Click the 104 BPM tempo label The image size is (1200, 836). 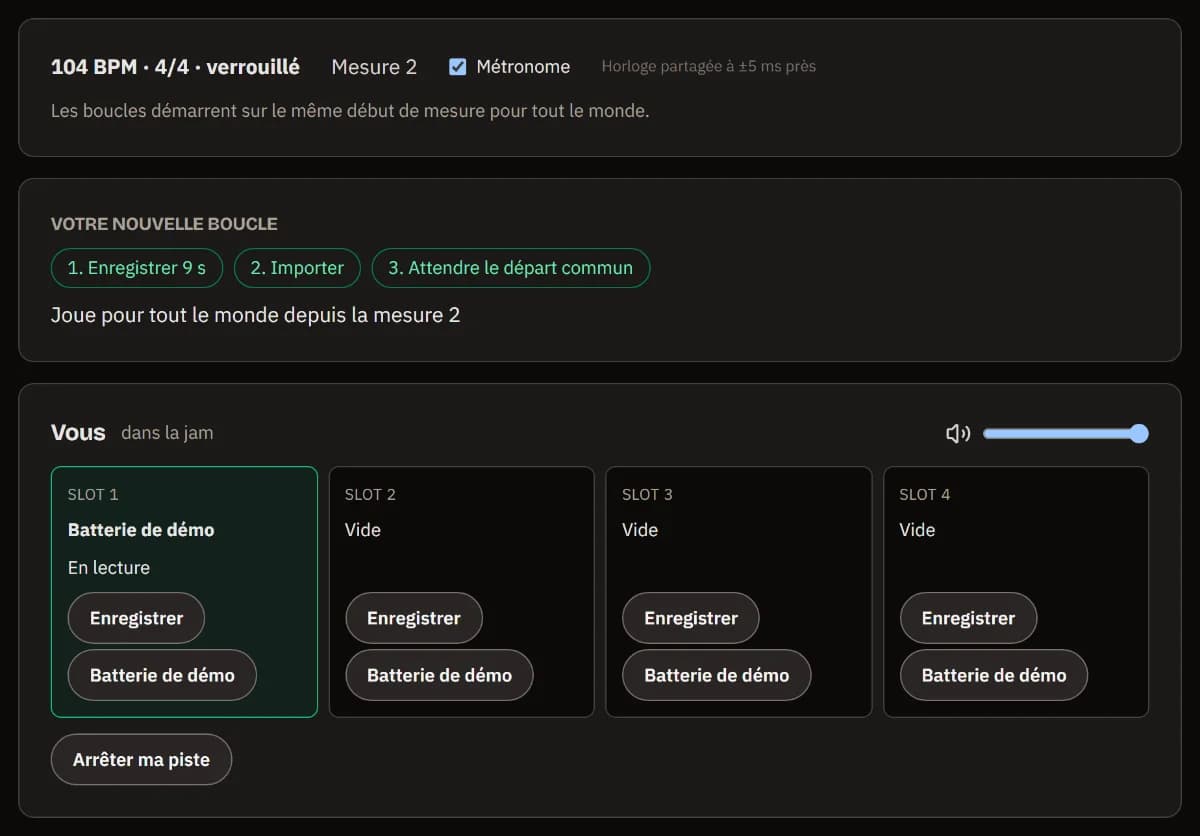point(175,67)
